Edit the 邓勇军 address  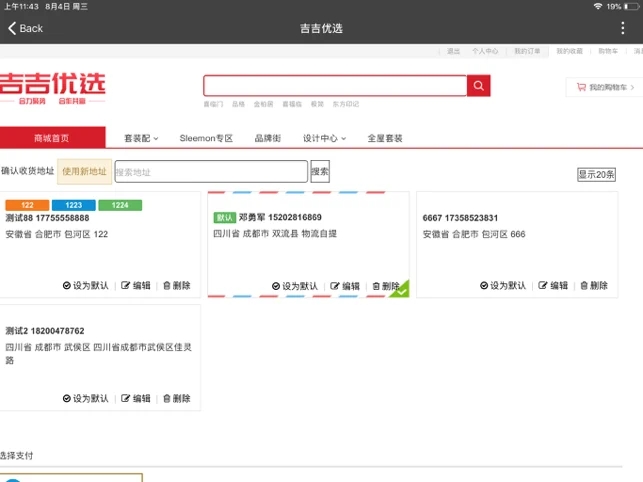click(345, 287)
